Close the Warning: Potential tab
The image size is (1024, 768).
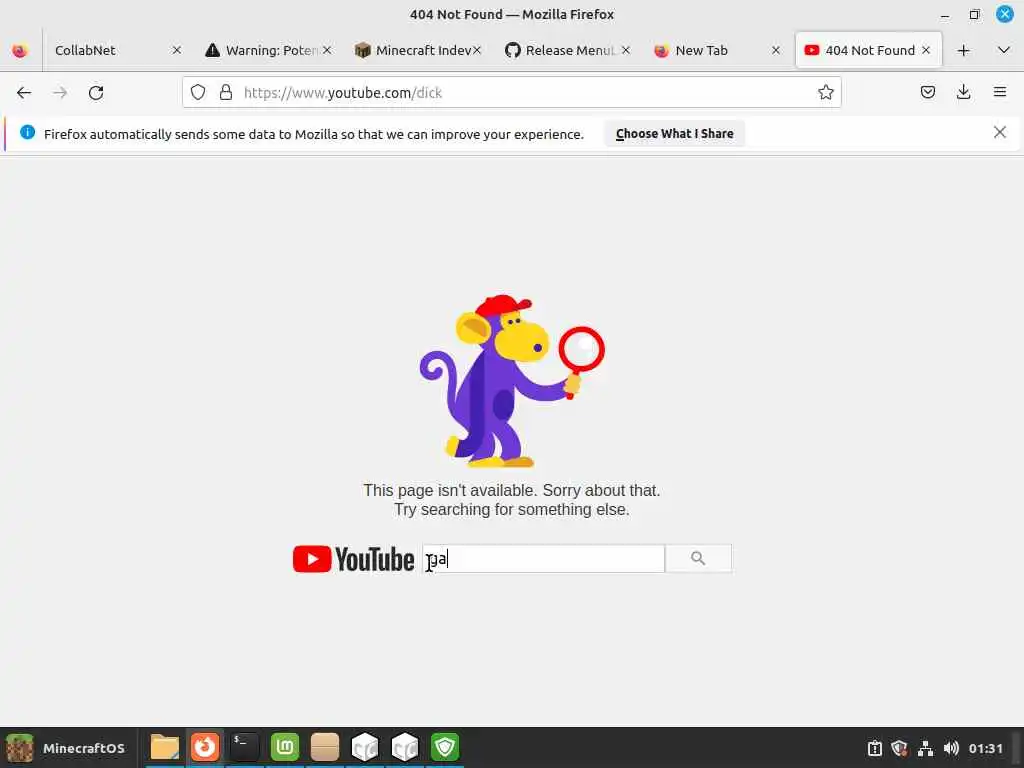pyautogui.click(x=327, y=50)
